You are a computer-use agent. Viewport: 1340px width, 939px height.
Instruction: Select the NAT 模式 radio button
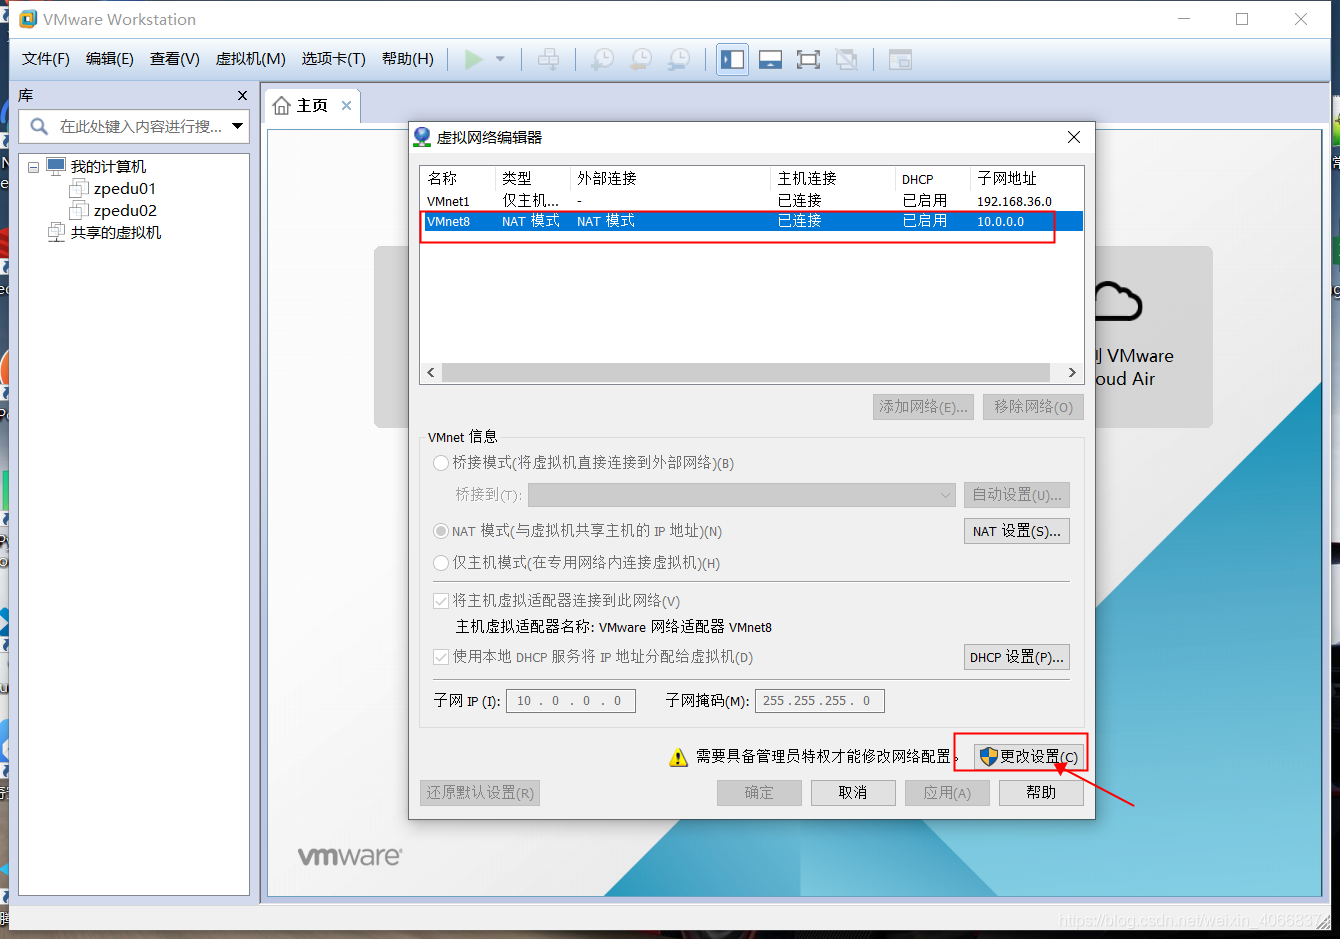[441, 531]
